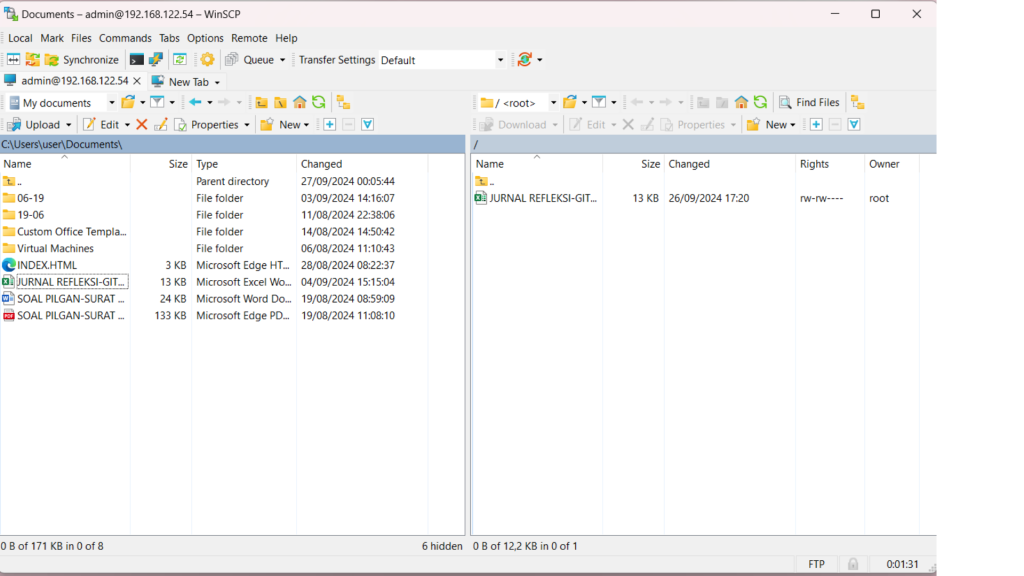Switch to the New Tab tab
Screen dimensions: 1024x576
point(187,82)
